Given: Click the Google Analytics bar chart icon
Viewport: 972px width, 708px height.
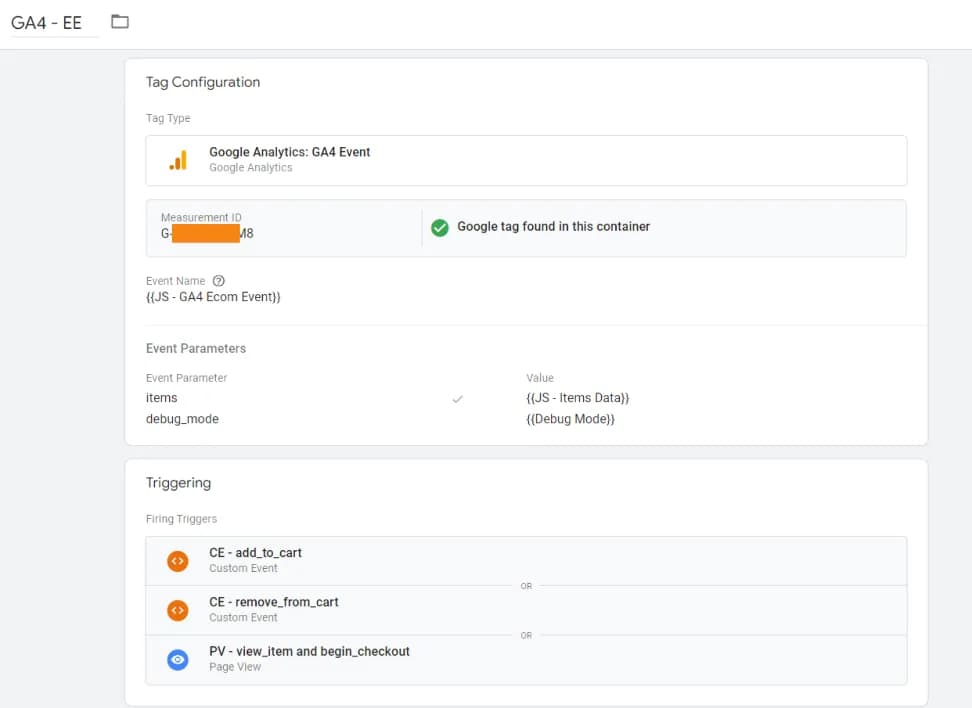Looking at the screenshot, I should [178, 161].
